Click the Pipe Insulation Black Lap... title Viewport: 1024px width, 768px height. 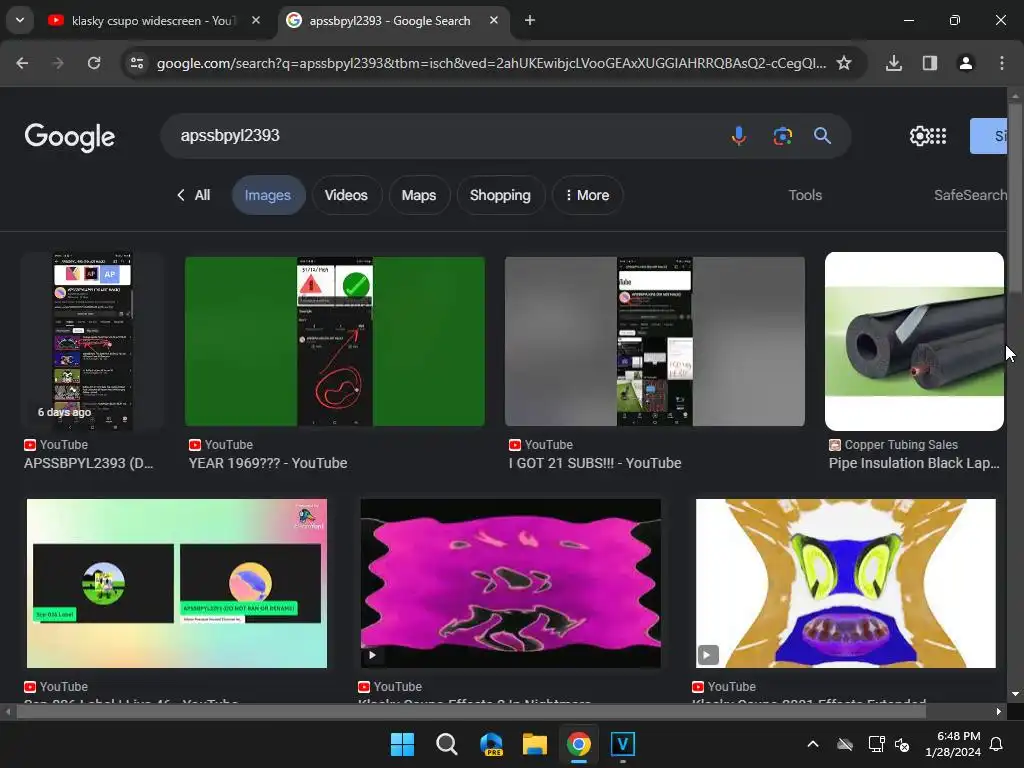pyautogui.click(x=914, y=463)
